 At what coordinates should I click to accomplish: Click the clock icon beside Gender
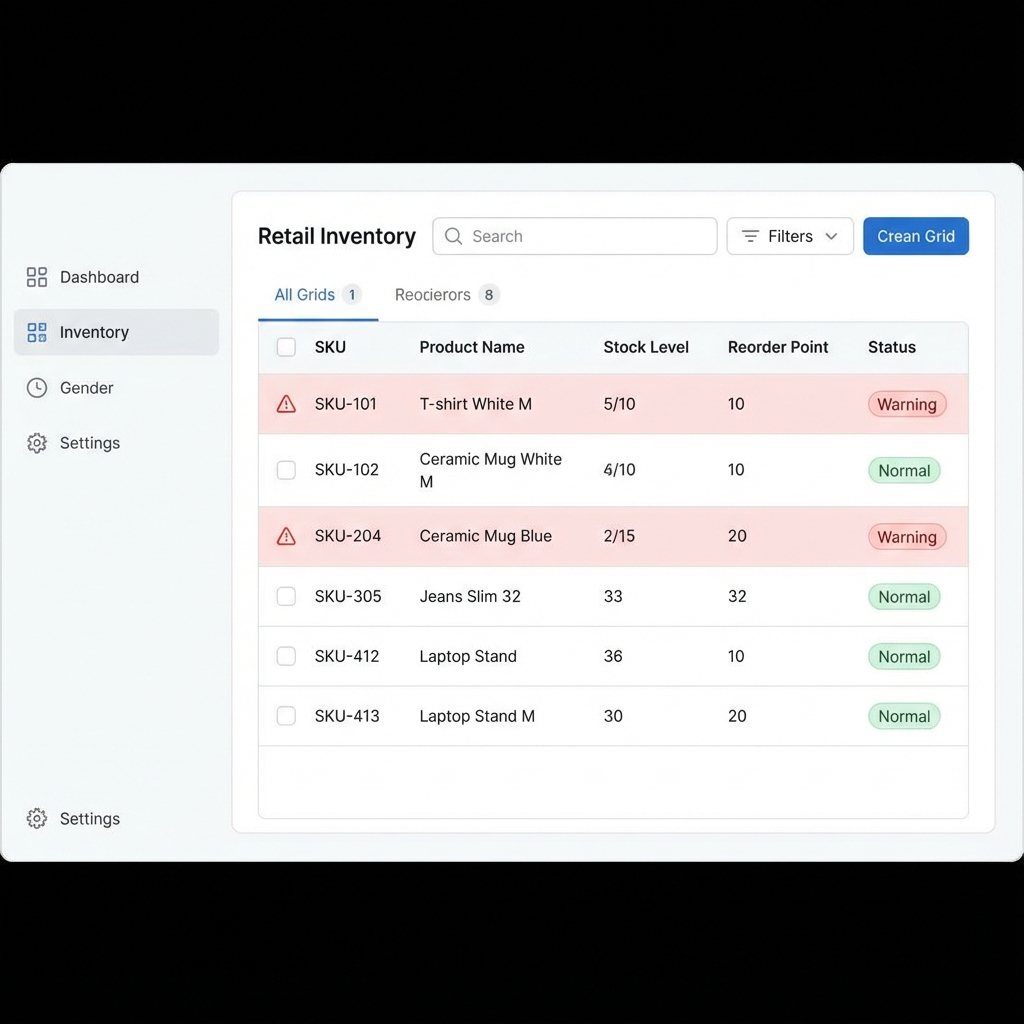37,388
